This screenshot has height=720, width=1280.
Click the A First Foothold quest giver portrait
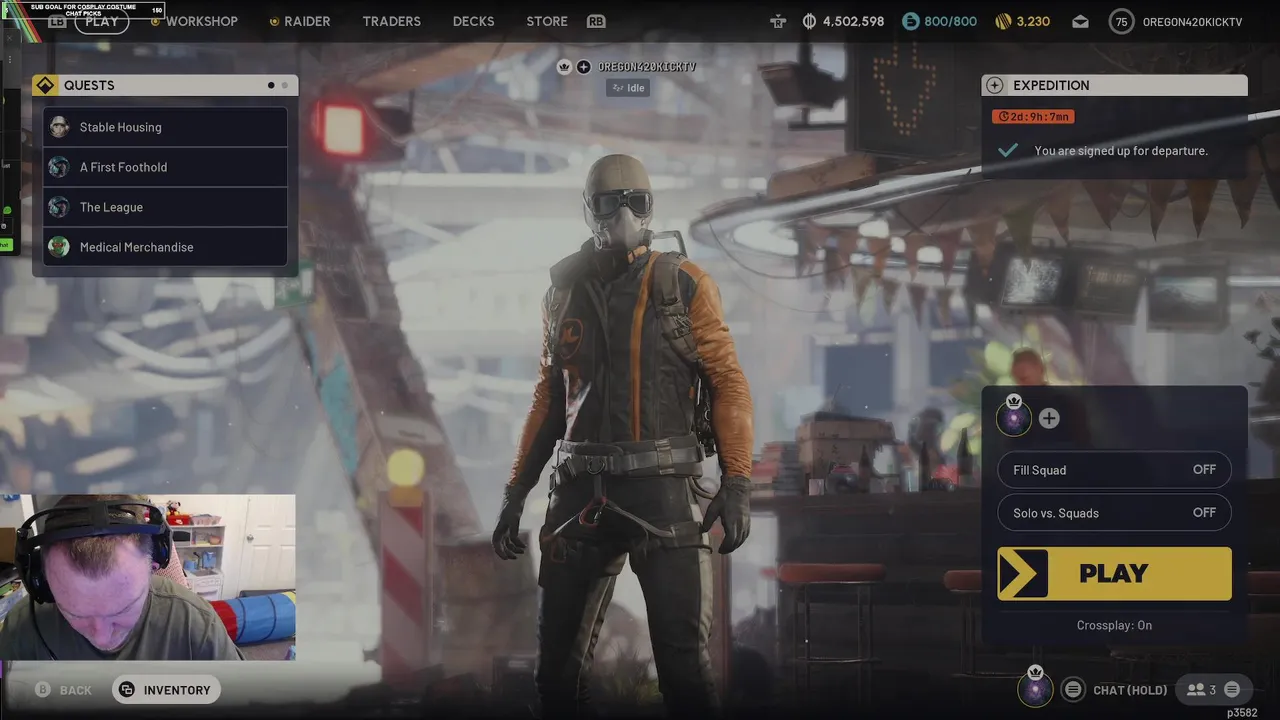tap(59, 167)
